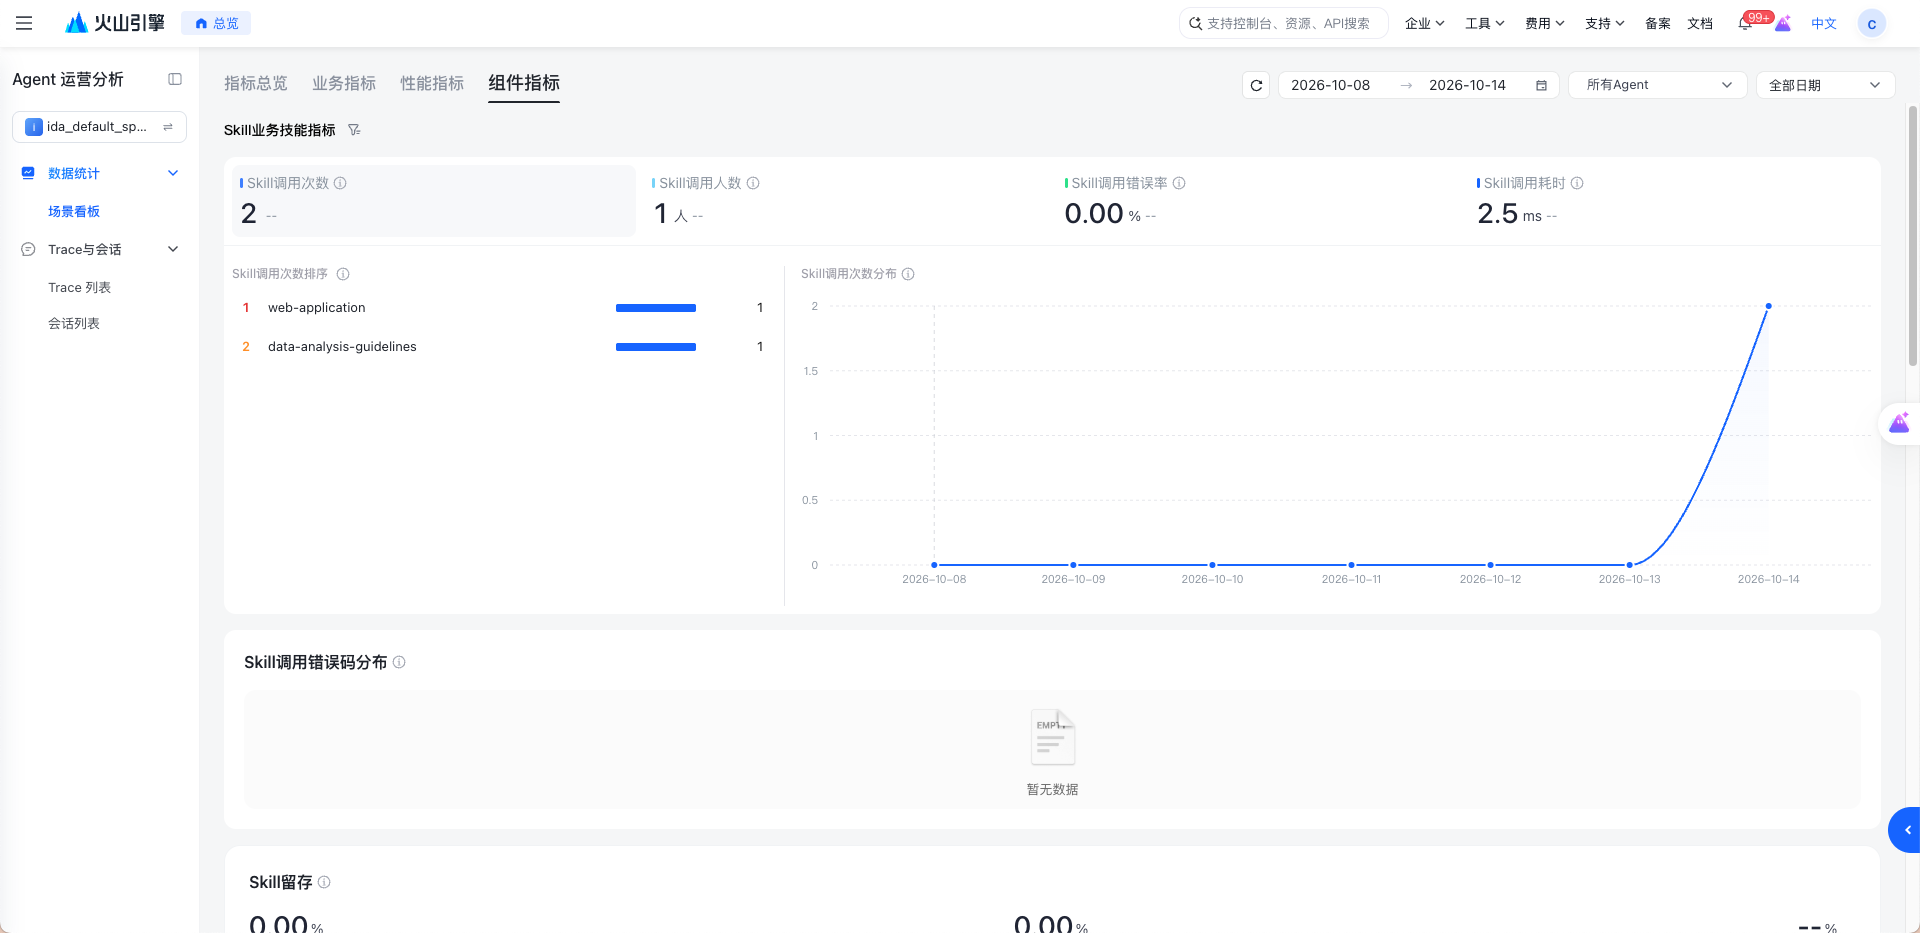
Task: Switch workspace via ida_default_sp swap icon
Action: point(168,127)
